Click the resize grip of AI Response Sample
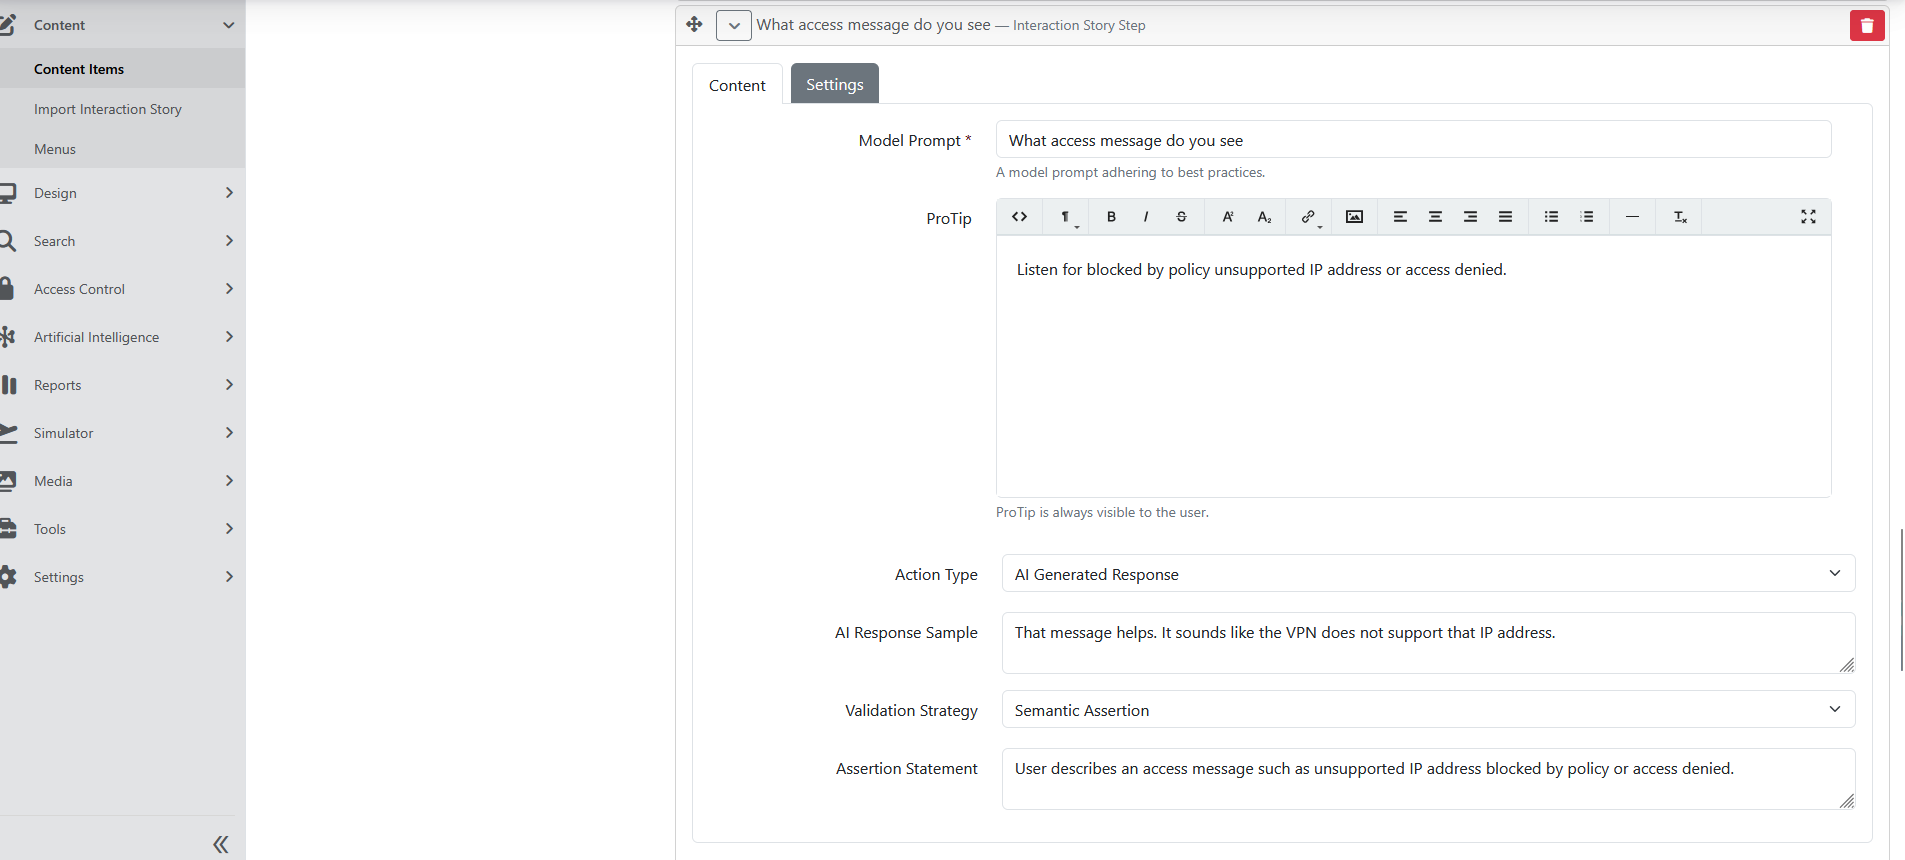1905x860 pixels. pyautogui.click(x=1846, y=665)
